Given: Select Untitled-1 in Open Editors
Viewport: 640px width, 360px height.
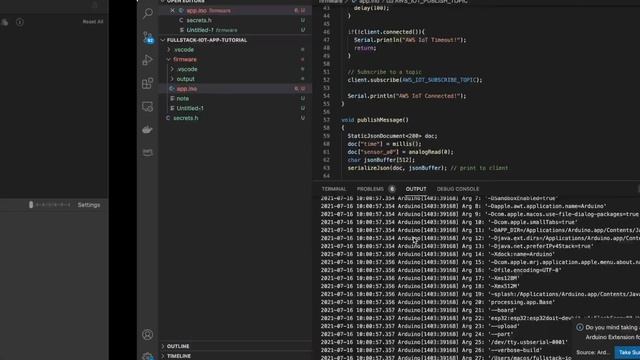Looking at the screenshot, I should coord(200,30).
